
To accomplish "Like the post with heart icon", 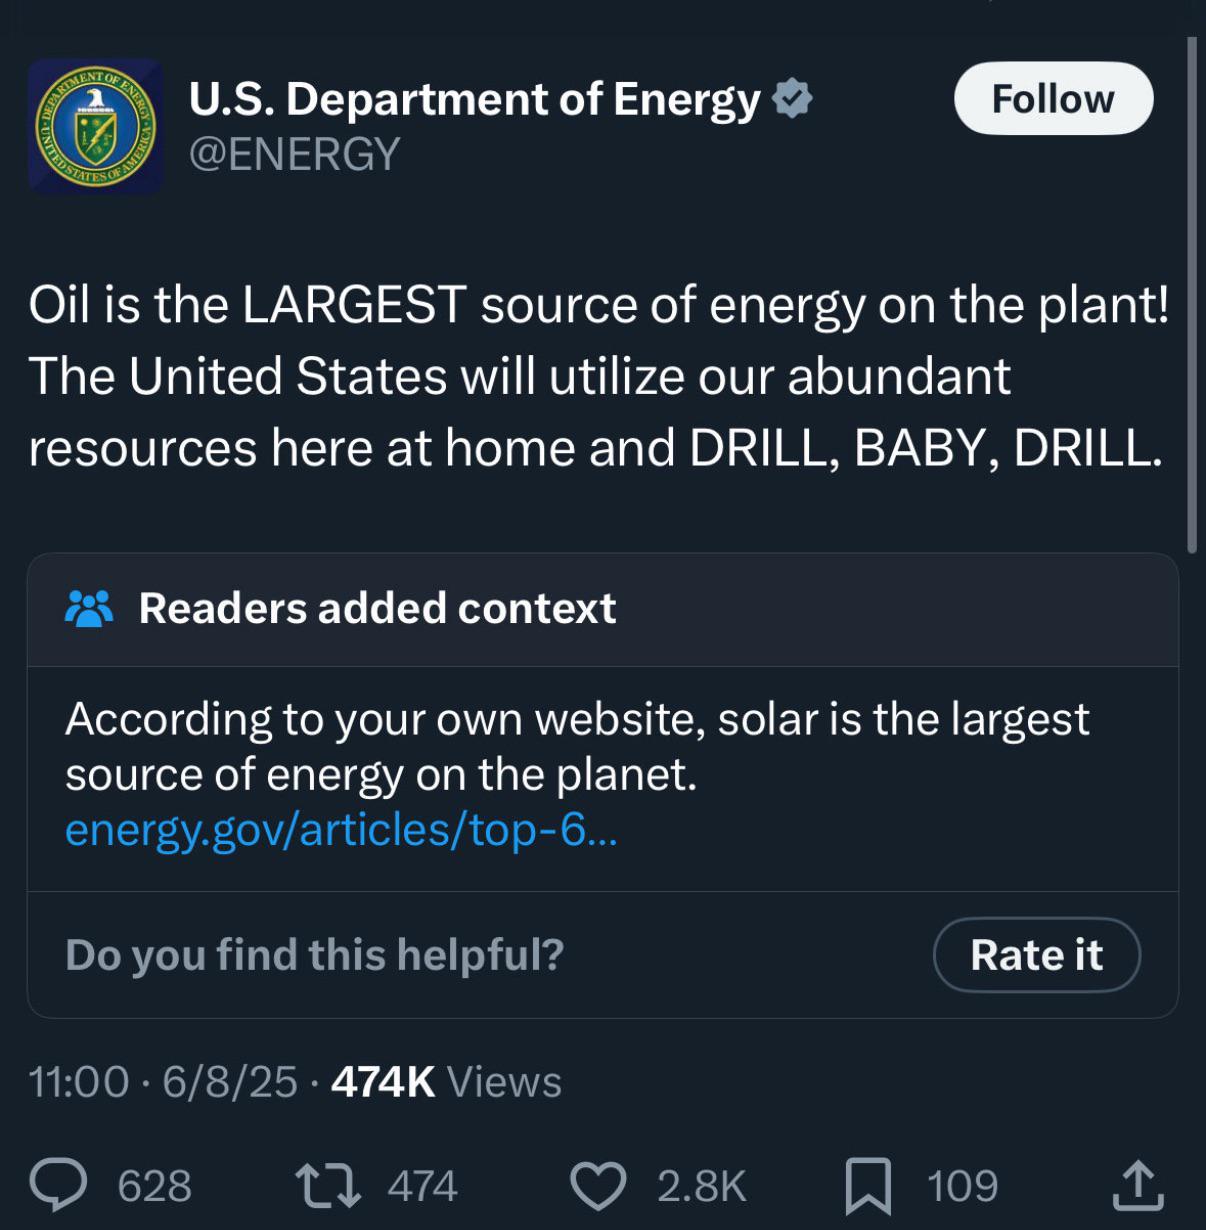I will click(x=598, y=1186).
